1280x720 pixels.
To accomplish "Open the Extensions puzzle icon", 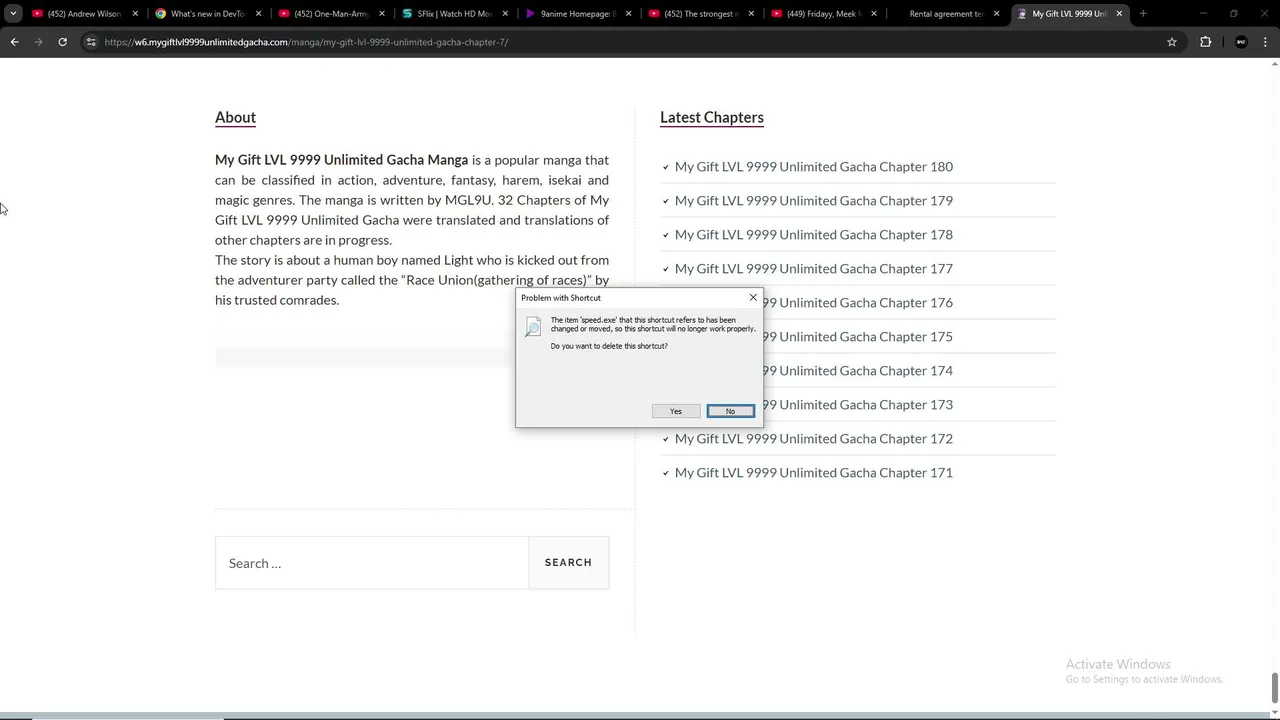I will [x=1205, y=42].
